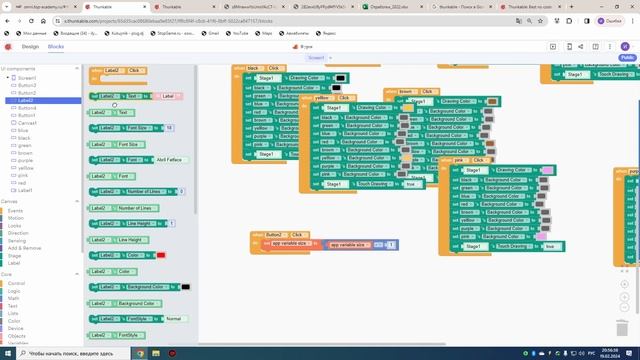Open the Thunkable three-dot more menu
This screenshot has width=640, height=360.
tap(610, 47)
